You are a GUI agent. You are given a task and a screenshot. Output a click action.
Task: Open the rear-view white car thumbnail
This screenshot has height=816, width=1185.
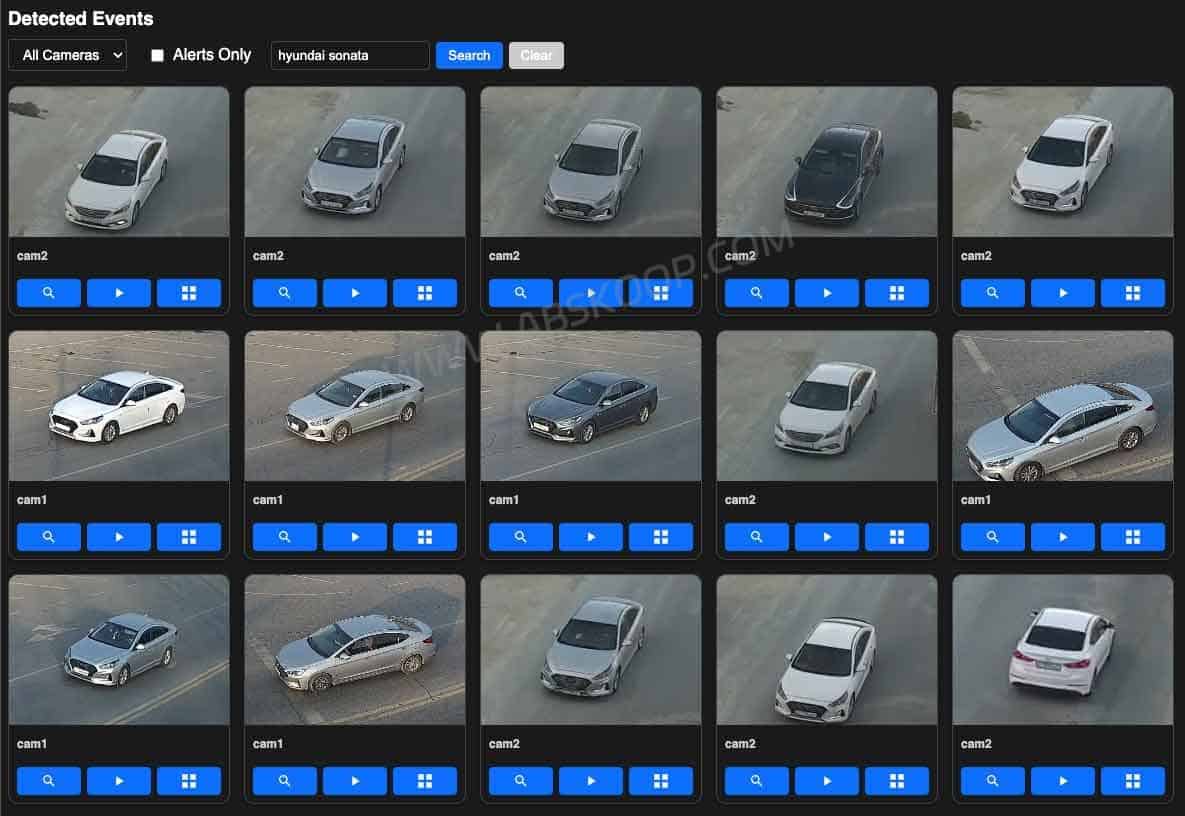tap(1063, 650)
